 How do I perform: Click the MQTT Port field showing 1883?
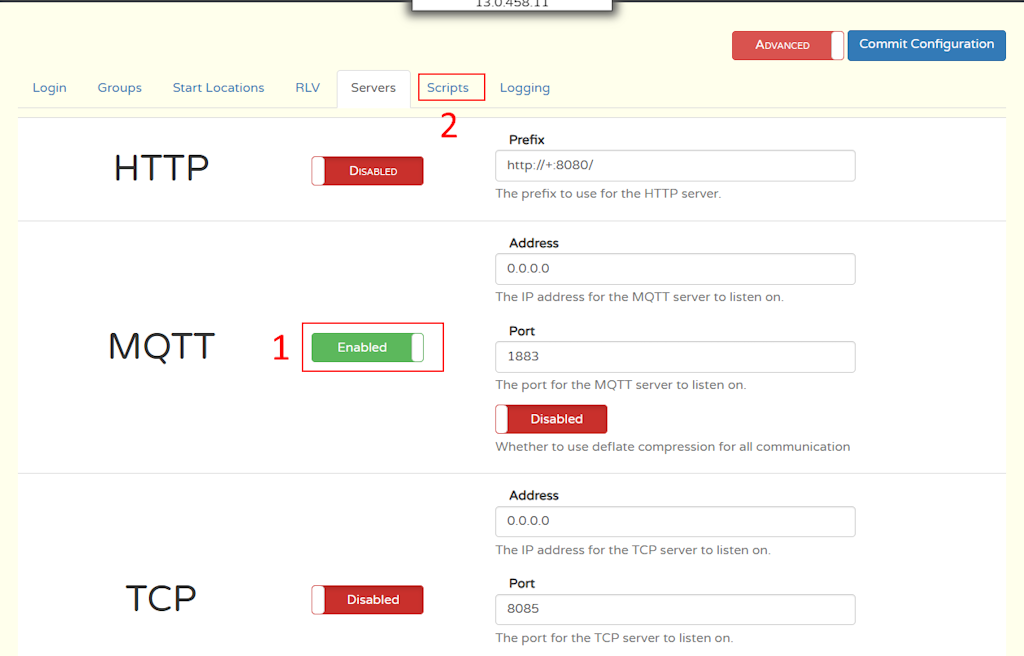[x=675, y=357]
